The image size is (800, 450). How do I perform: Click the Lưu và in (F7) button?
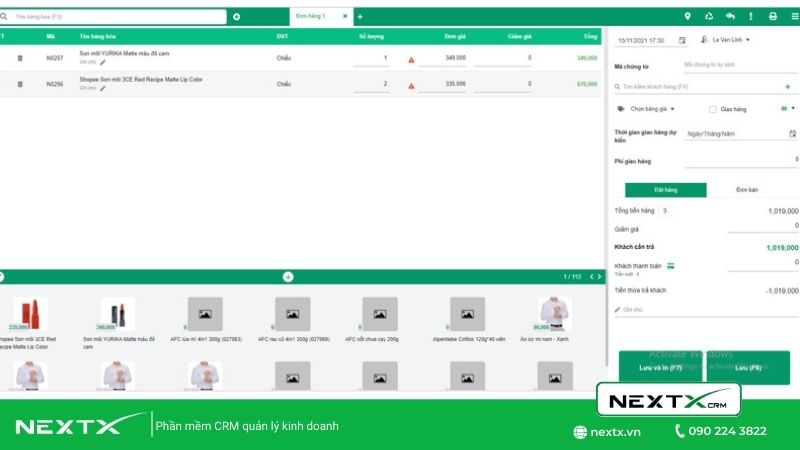click(x=660, y=369)
